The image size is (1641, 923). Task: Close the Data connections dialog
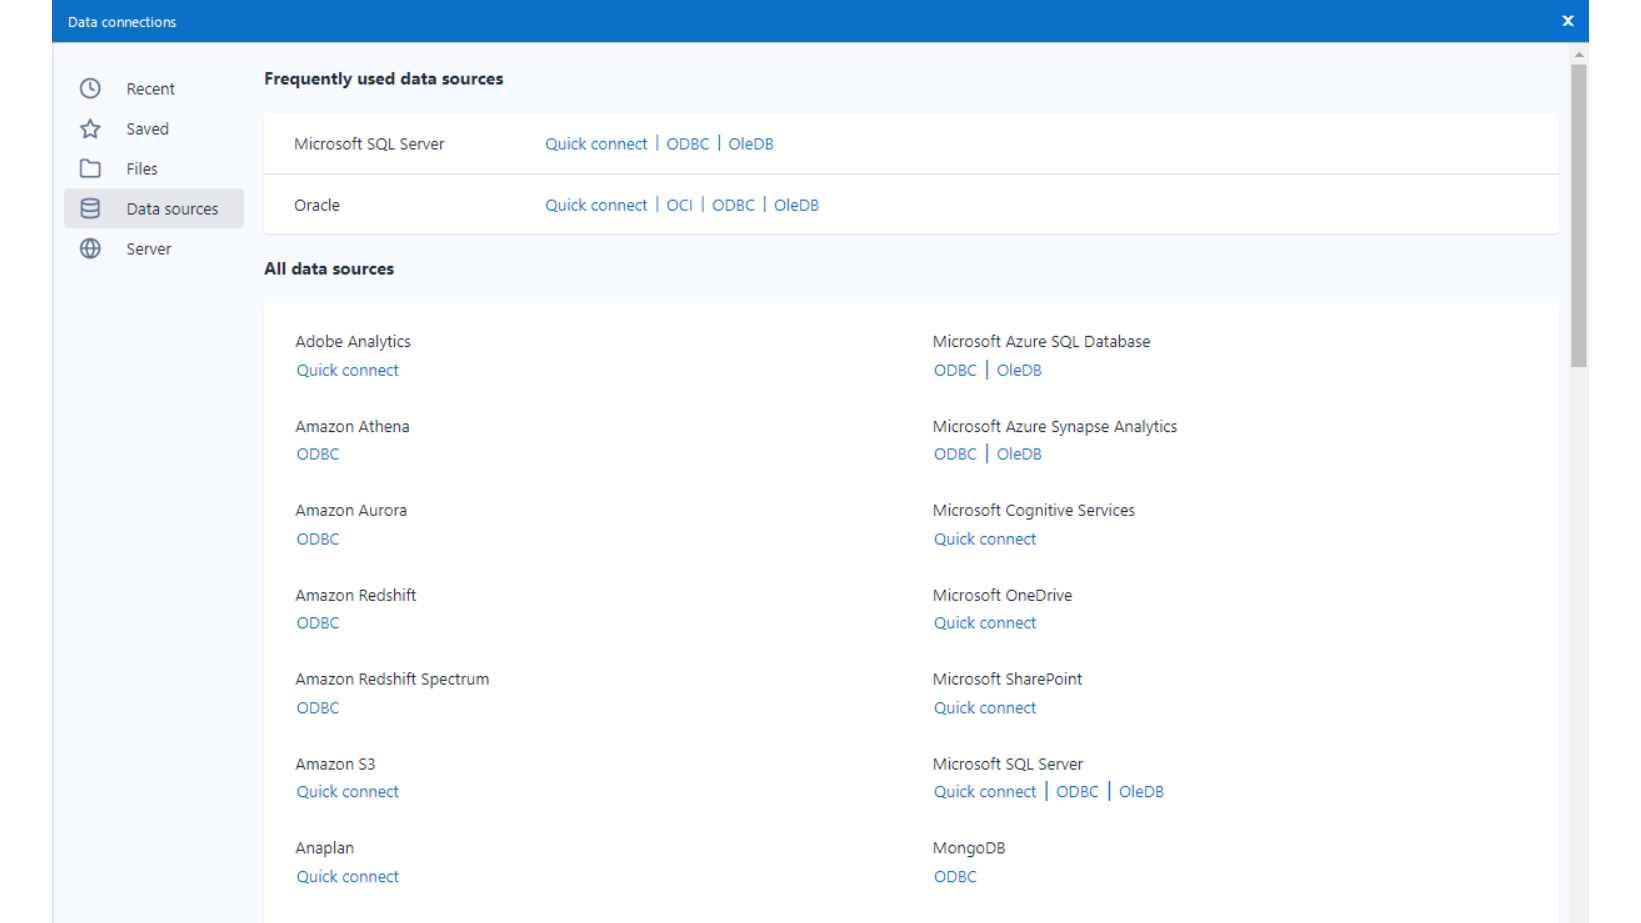(1567, 21)
